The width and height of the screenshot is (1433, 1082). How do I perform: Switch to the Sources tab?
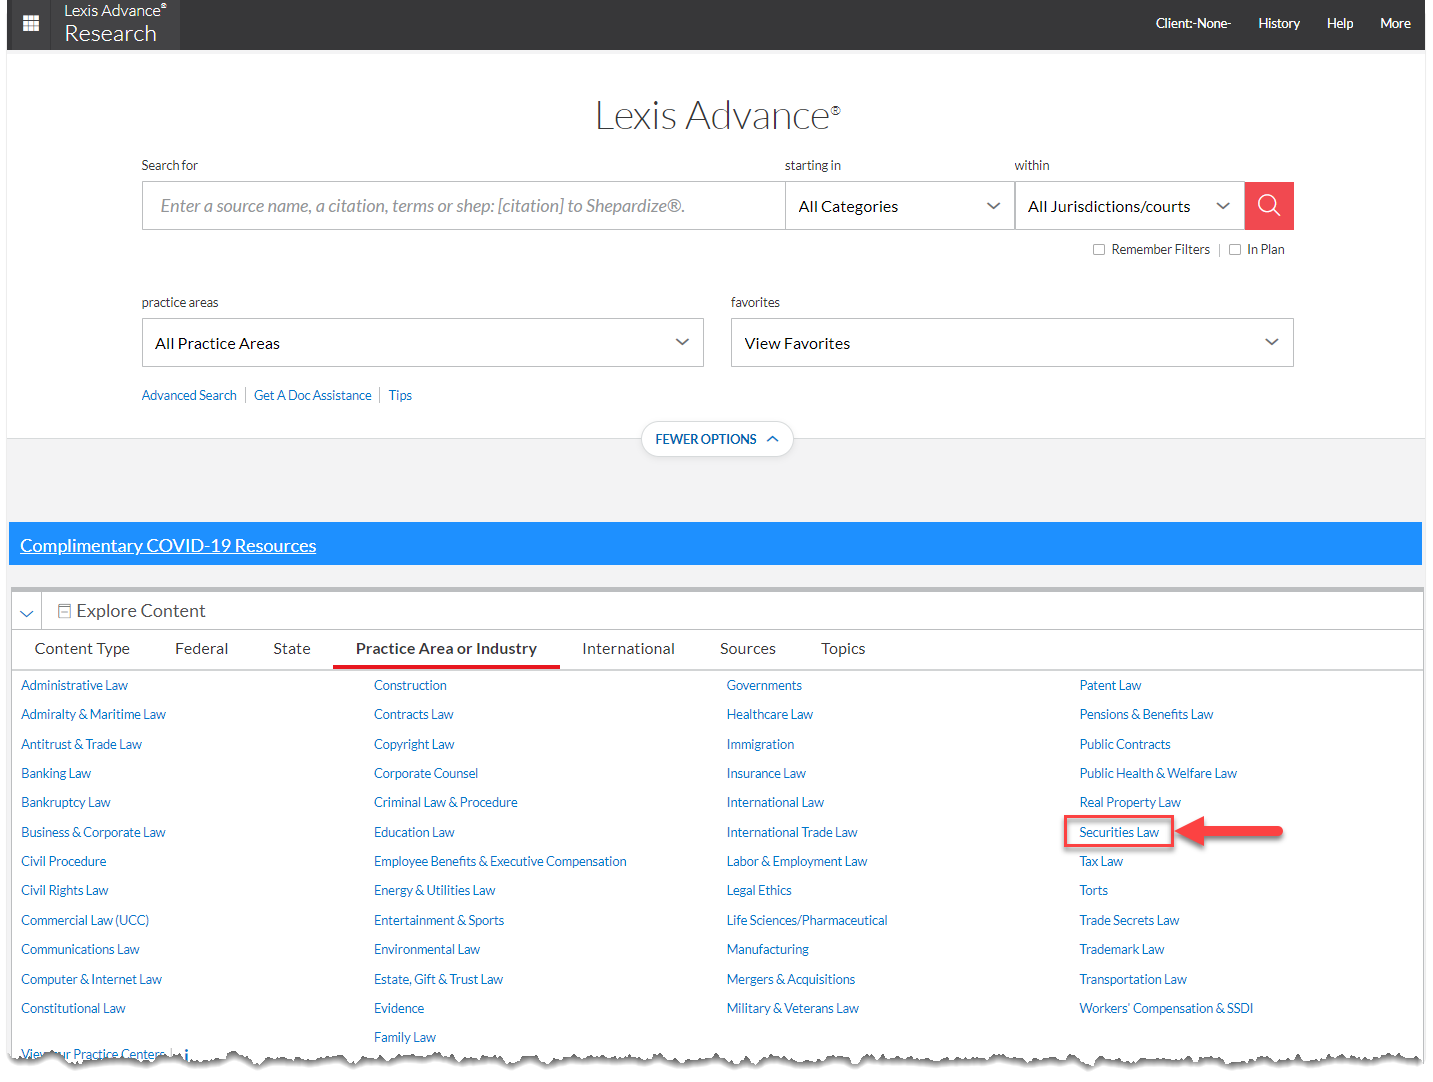(748, 649)
